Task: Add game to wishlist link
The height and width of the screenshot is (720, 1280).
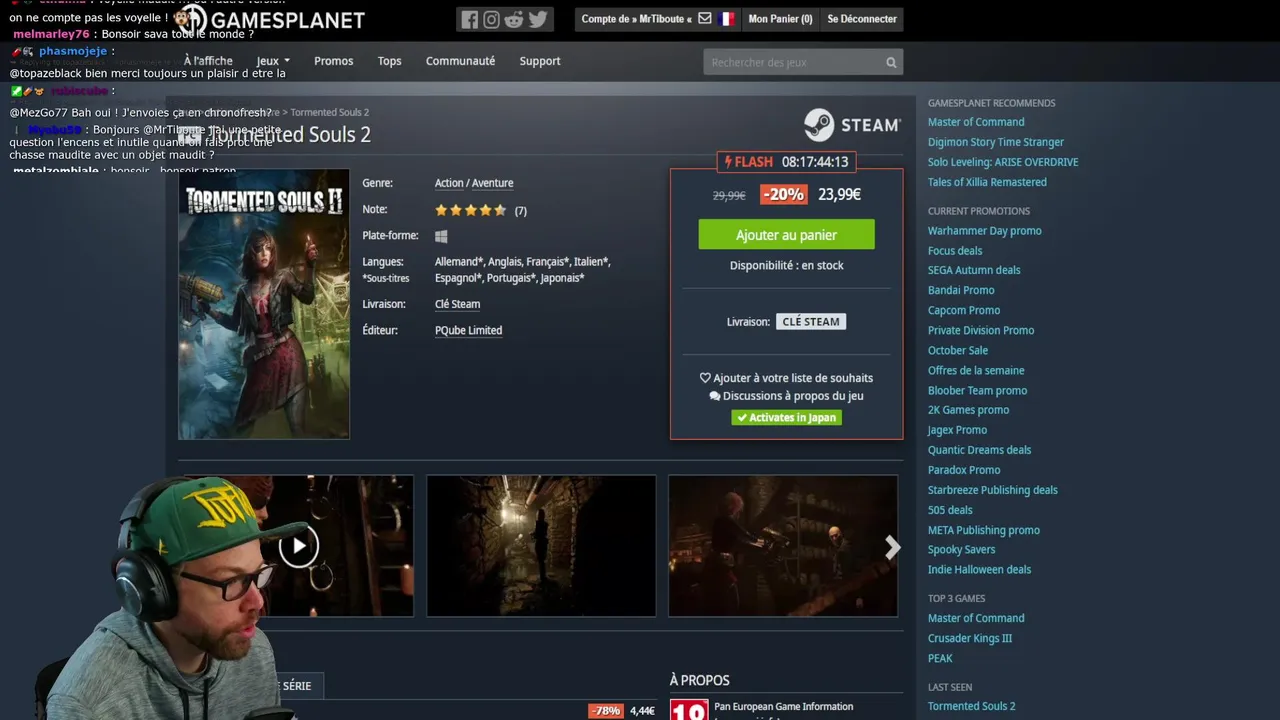Action: click(786, 378)
